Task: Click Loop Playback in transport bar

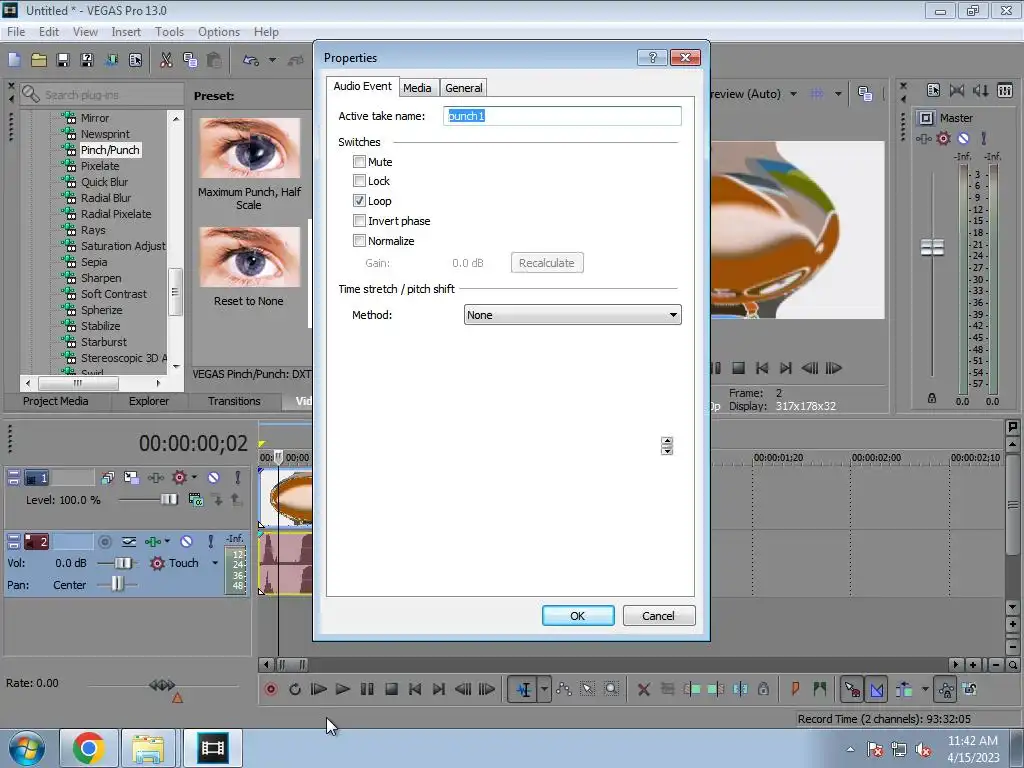Action: click(x=295, y=689)
